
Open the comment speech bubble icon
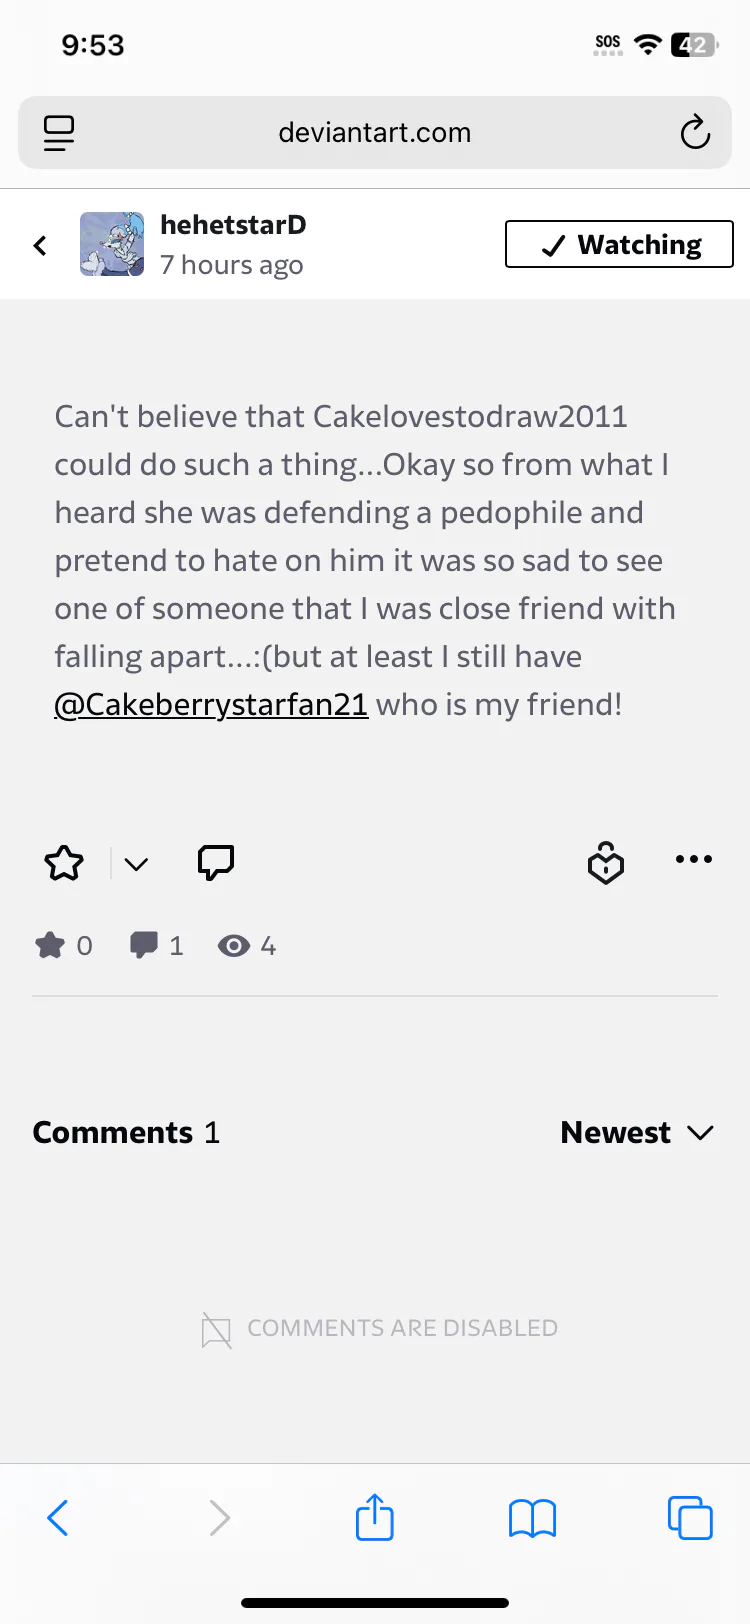(216, 862)
